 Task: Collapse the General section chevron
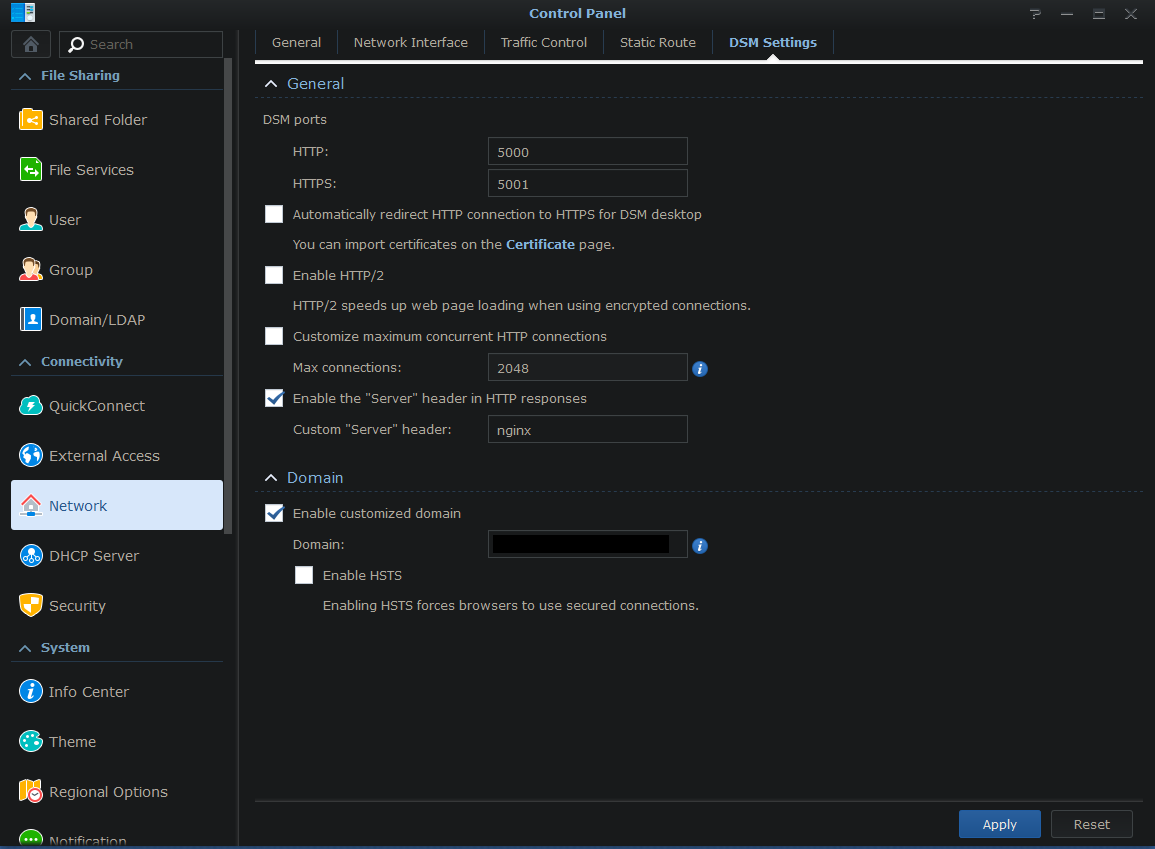pyautogui.click(x=270, y=84)
